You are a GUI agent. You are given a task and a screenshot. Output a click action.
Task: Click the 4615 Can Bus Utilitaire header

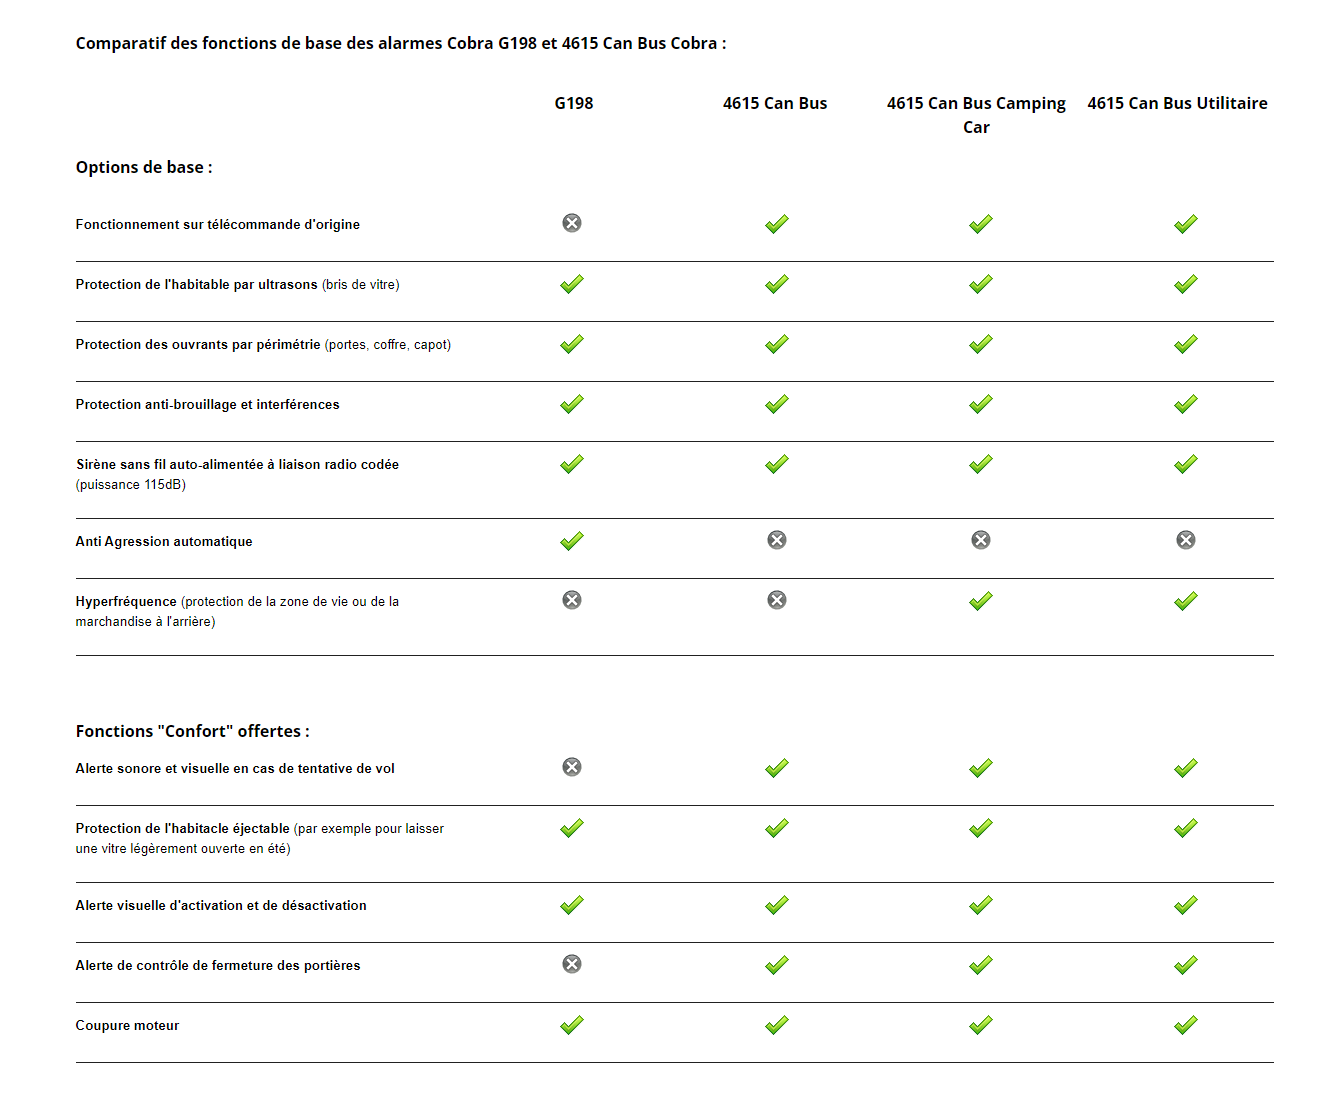point(1177,103)
